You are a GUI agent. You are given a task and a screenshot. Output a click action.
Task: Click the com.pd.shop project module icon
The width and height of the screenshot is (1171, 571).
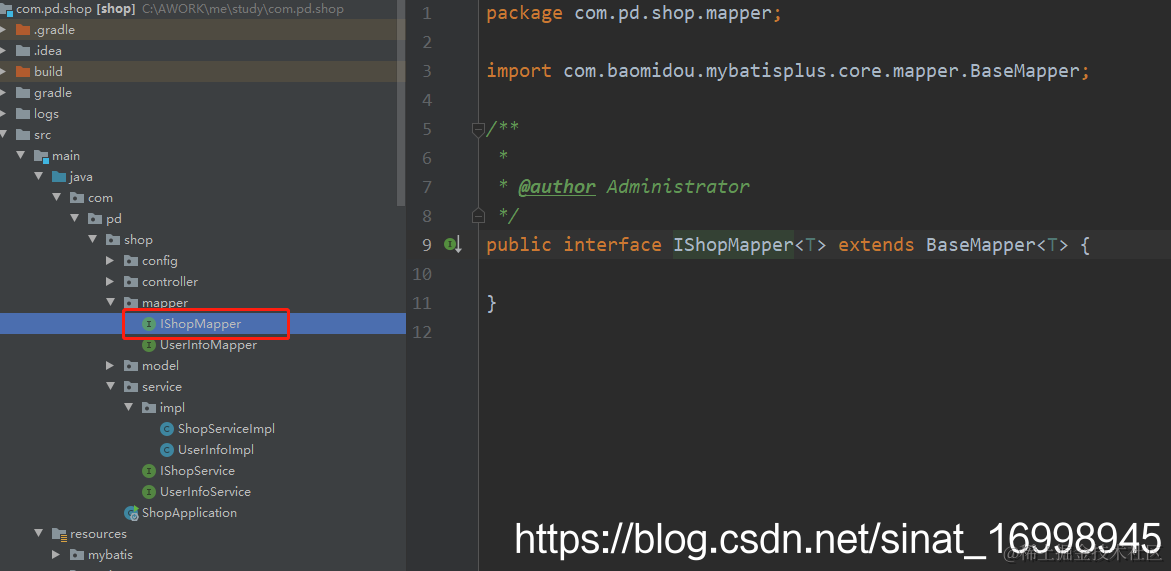(x=7, y=9)
